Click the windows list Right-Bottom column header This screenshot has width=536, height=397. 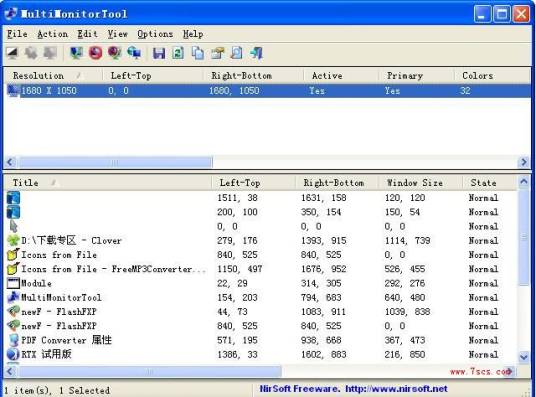[x=337, y=183]
